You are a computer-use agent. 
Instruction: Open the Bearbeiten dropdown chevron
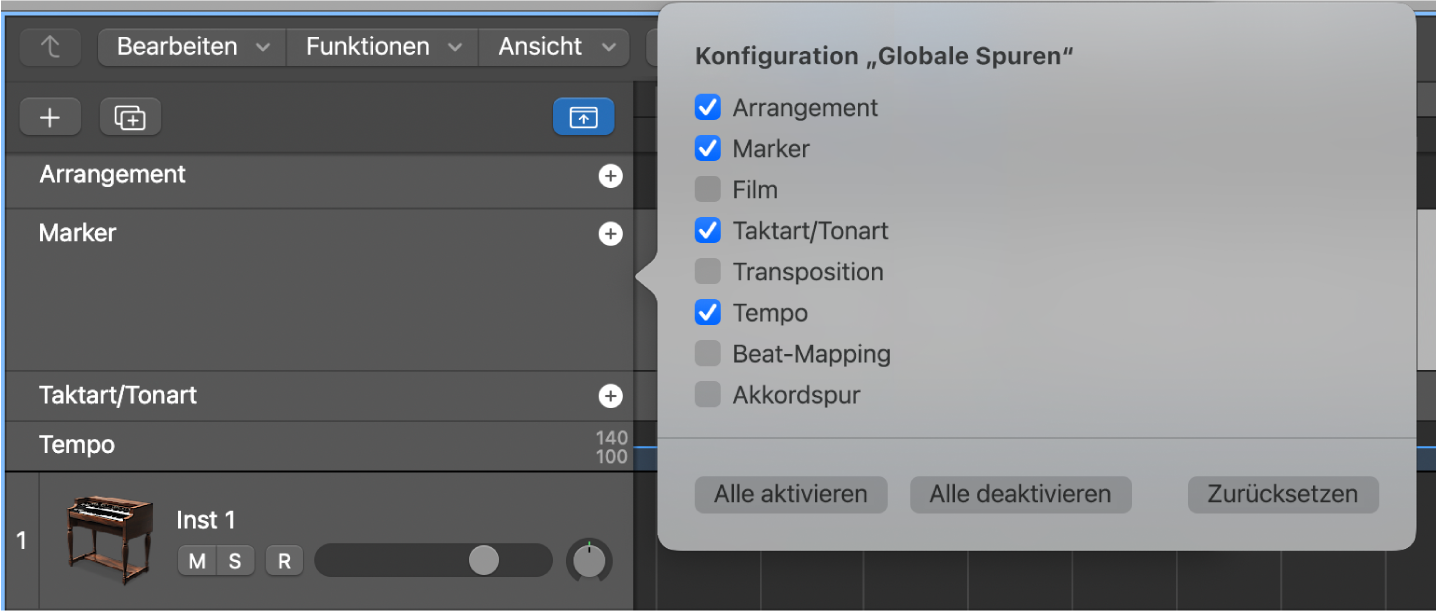tap(262, 46)
